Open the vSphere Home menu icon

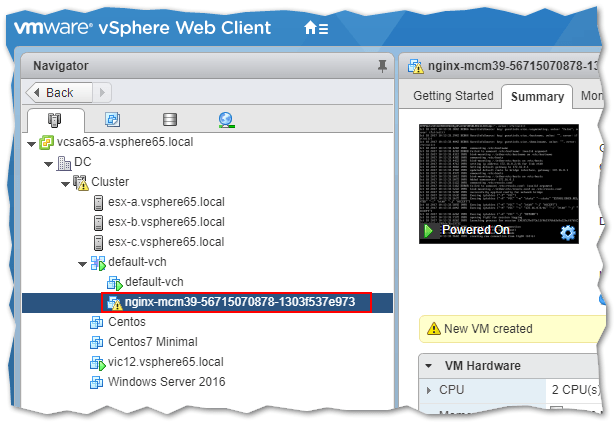316,28
